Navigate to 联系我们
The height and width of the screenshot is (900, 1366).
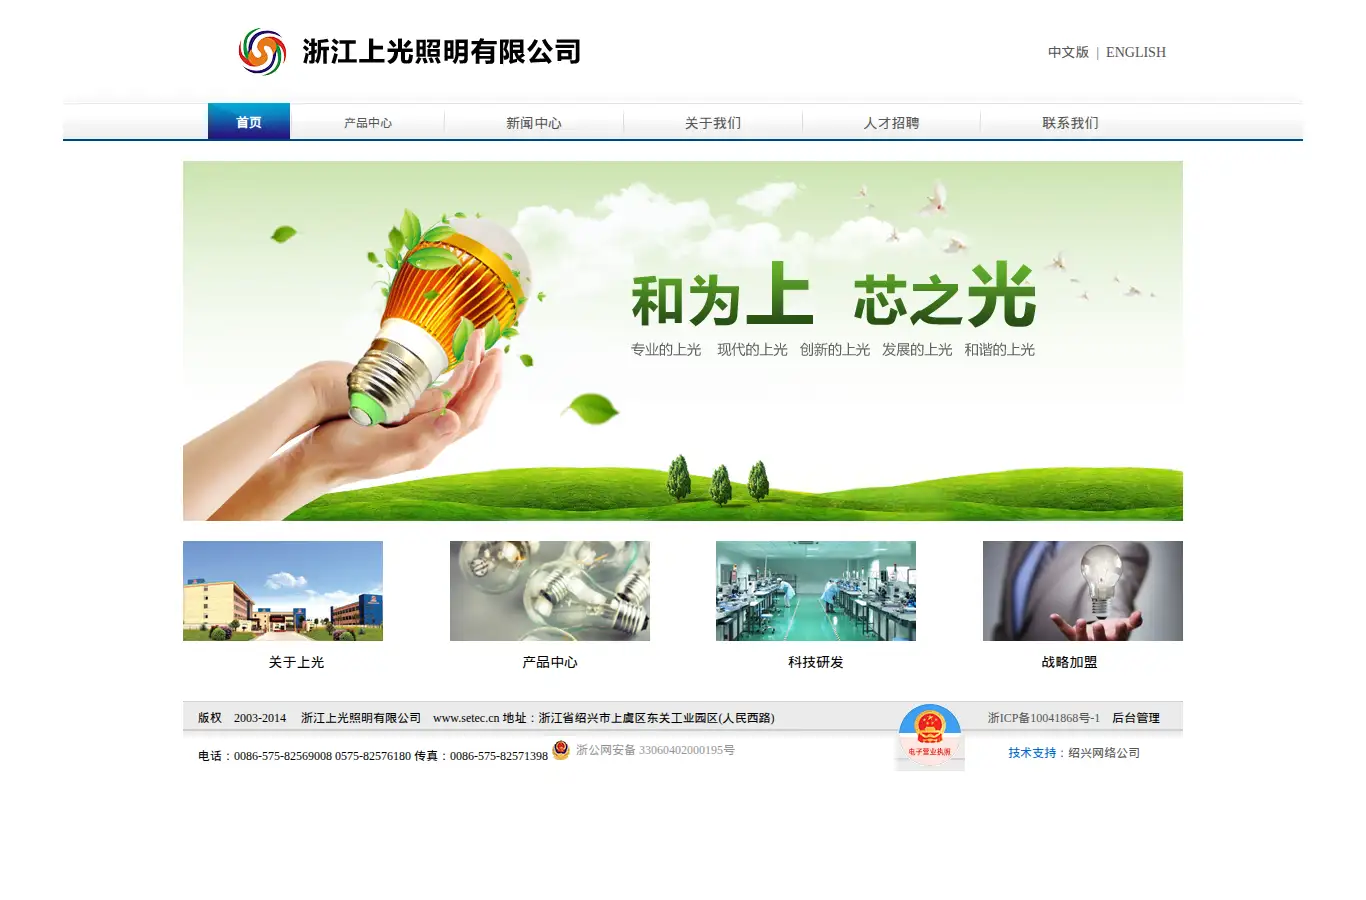tap(1070, 123)
